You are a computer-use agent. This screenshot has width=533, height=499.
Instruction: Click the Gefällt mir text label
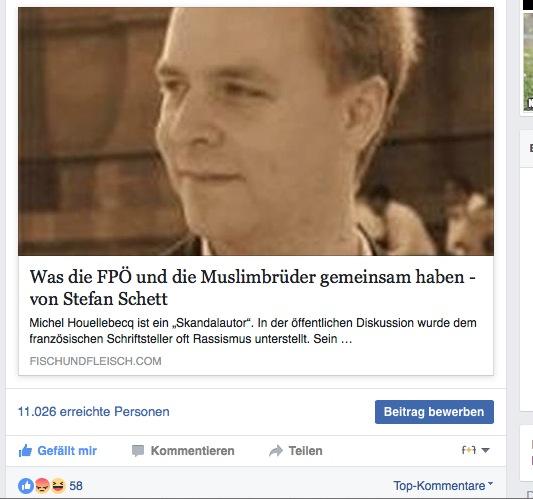pyautogui.click(x=67, y=451)
